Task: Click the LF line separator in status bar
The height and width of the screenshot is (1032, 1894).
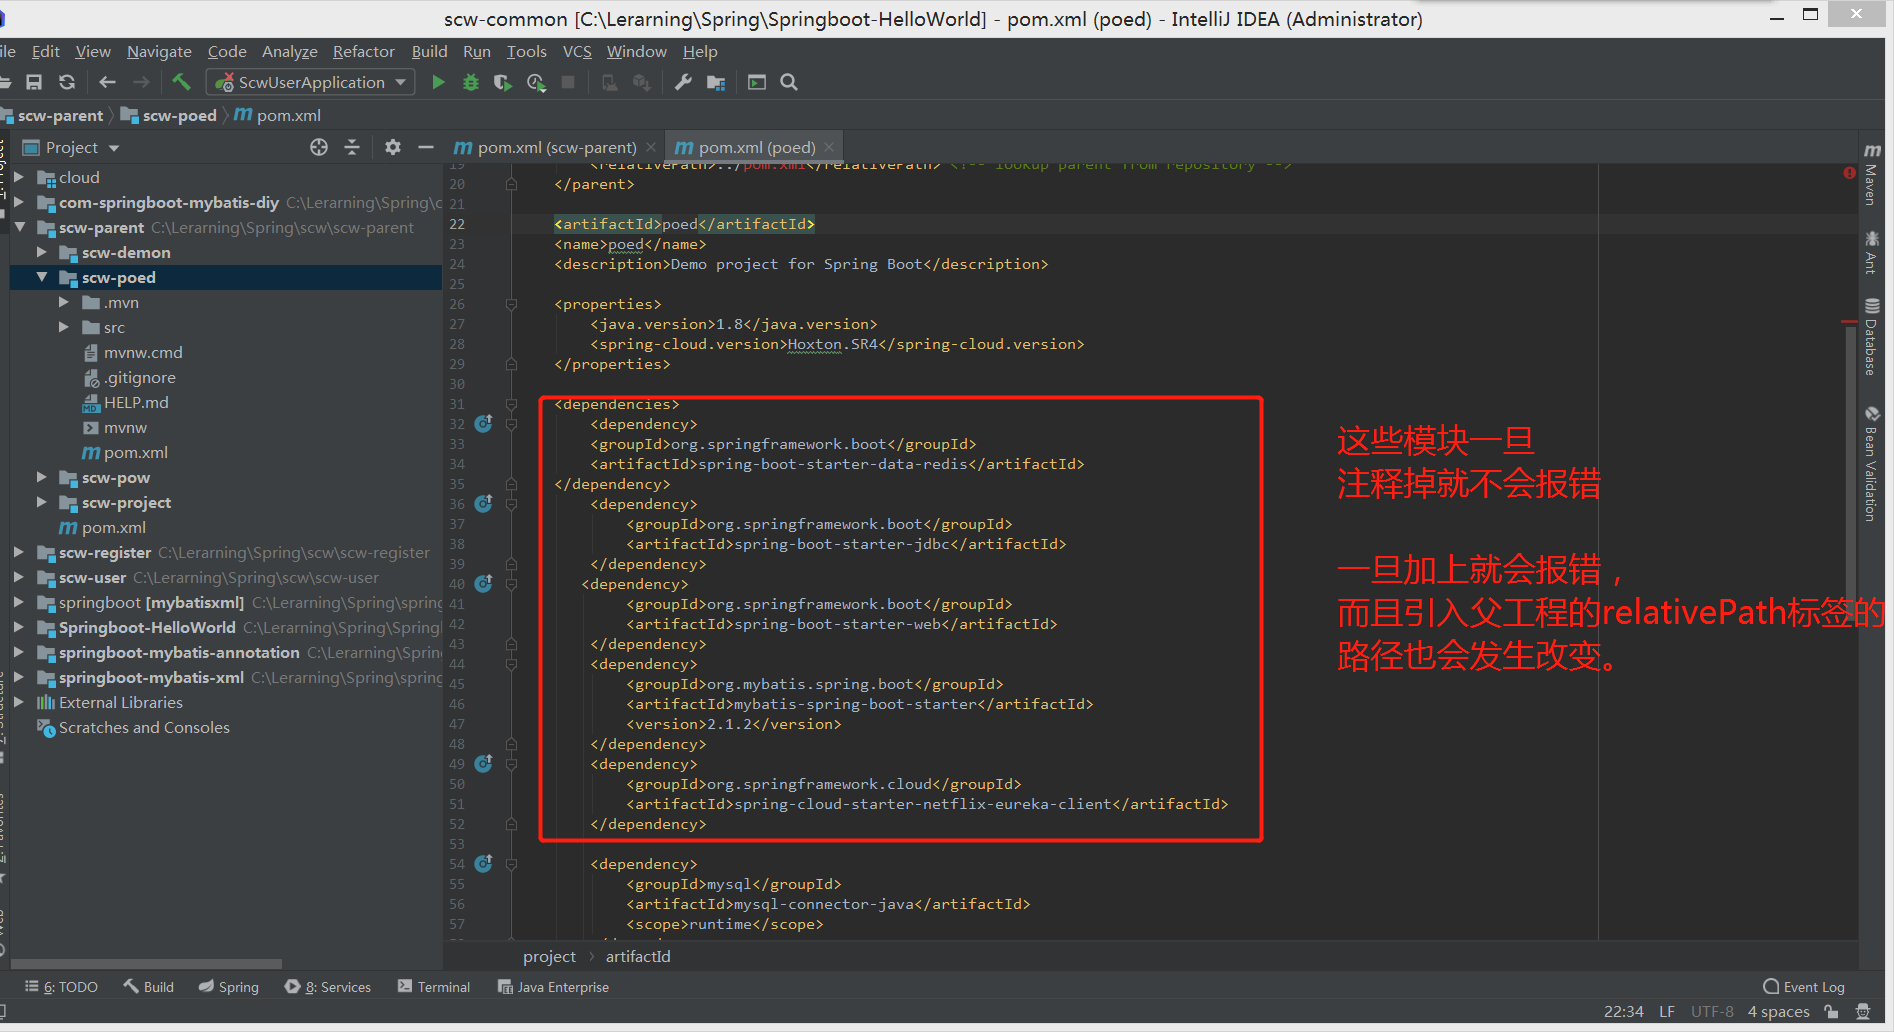Action: click(x=1667, y=1012)
